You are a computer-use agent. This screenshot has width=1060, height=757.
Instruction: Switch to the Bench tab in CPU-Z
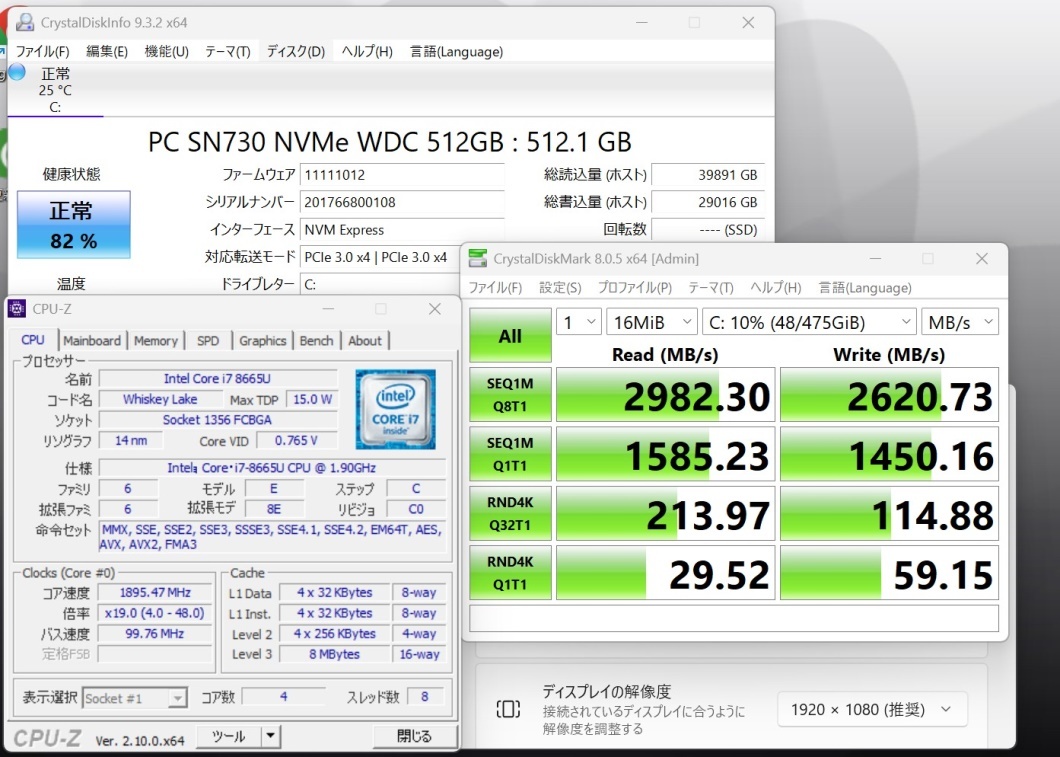click(316, 341)
